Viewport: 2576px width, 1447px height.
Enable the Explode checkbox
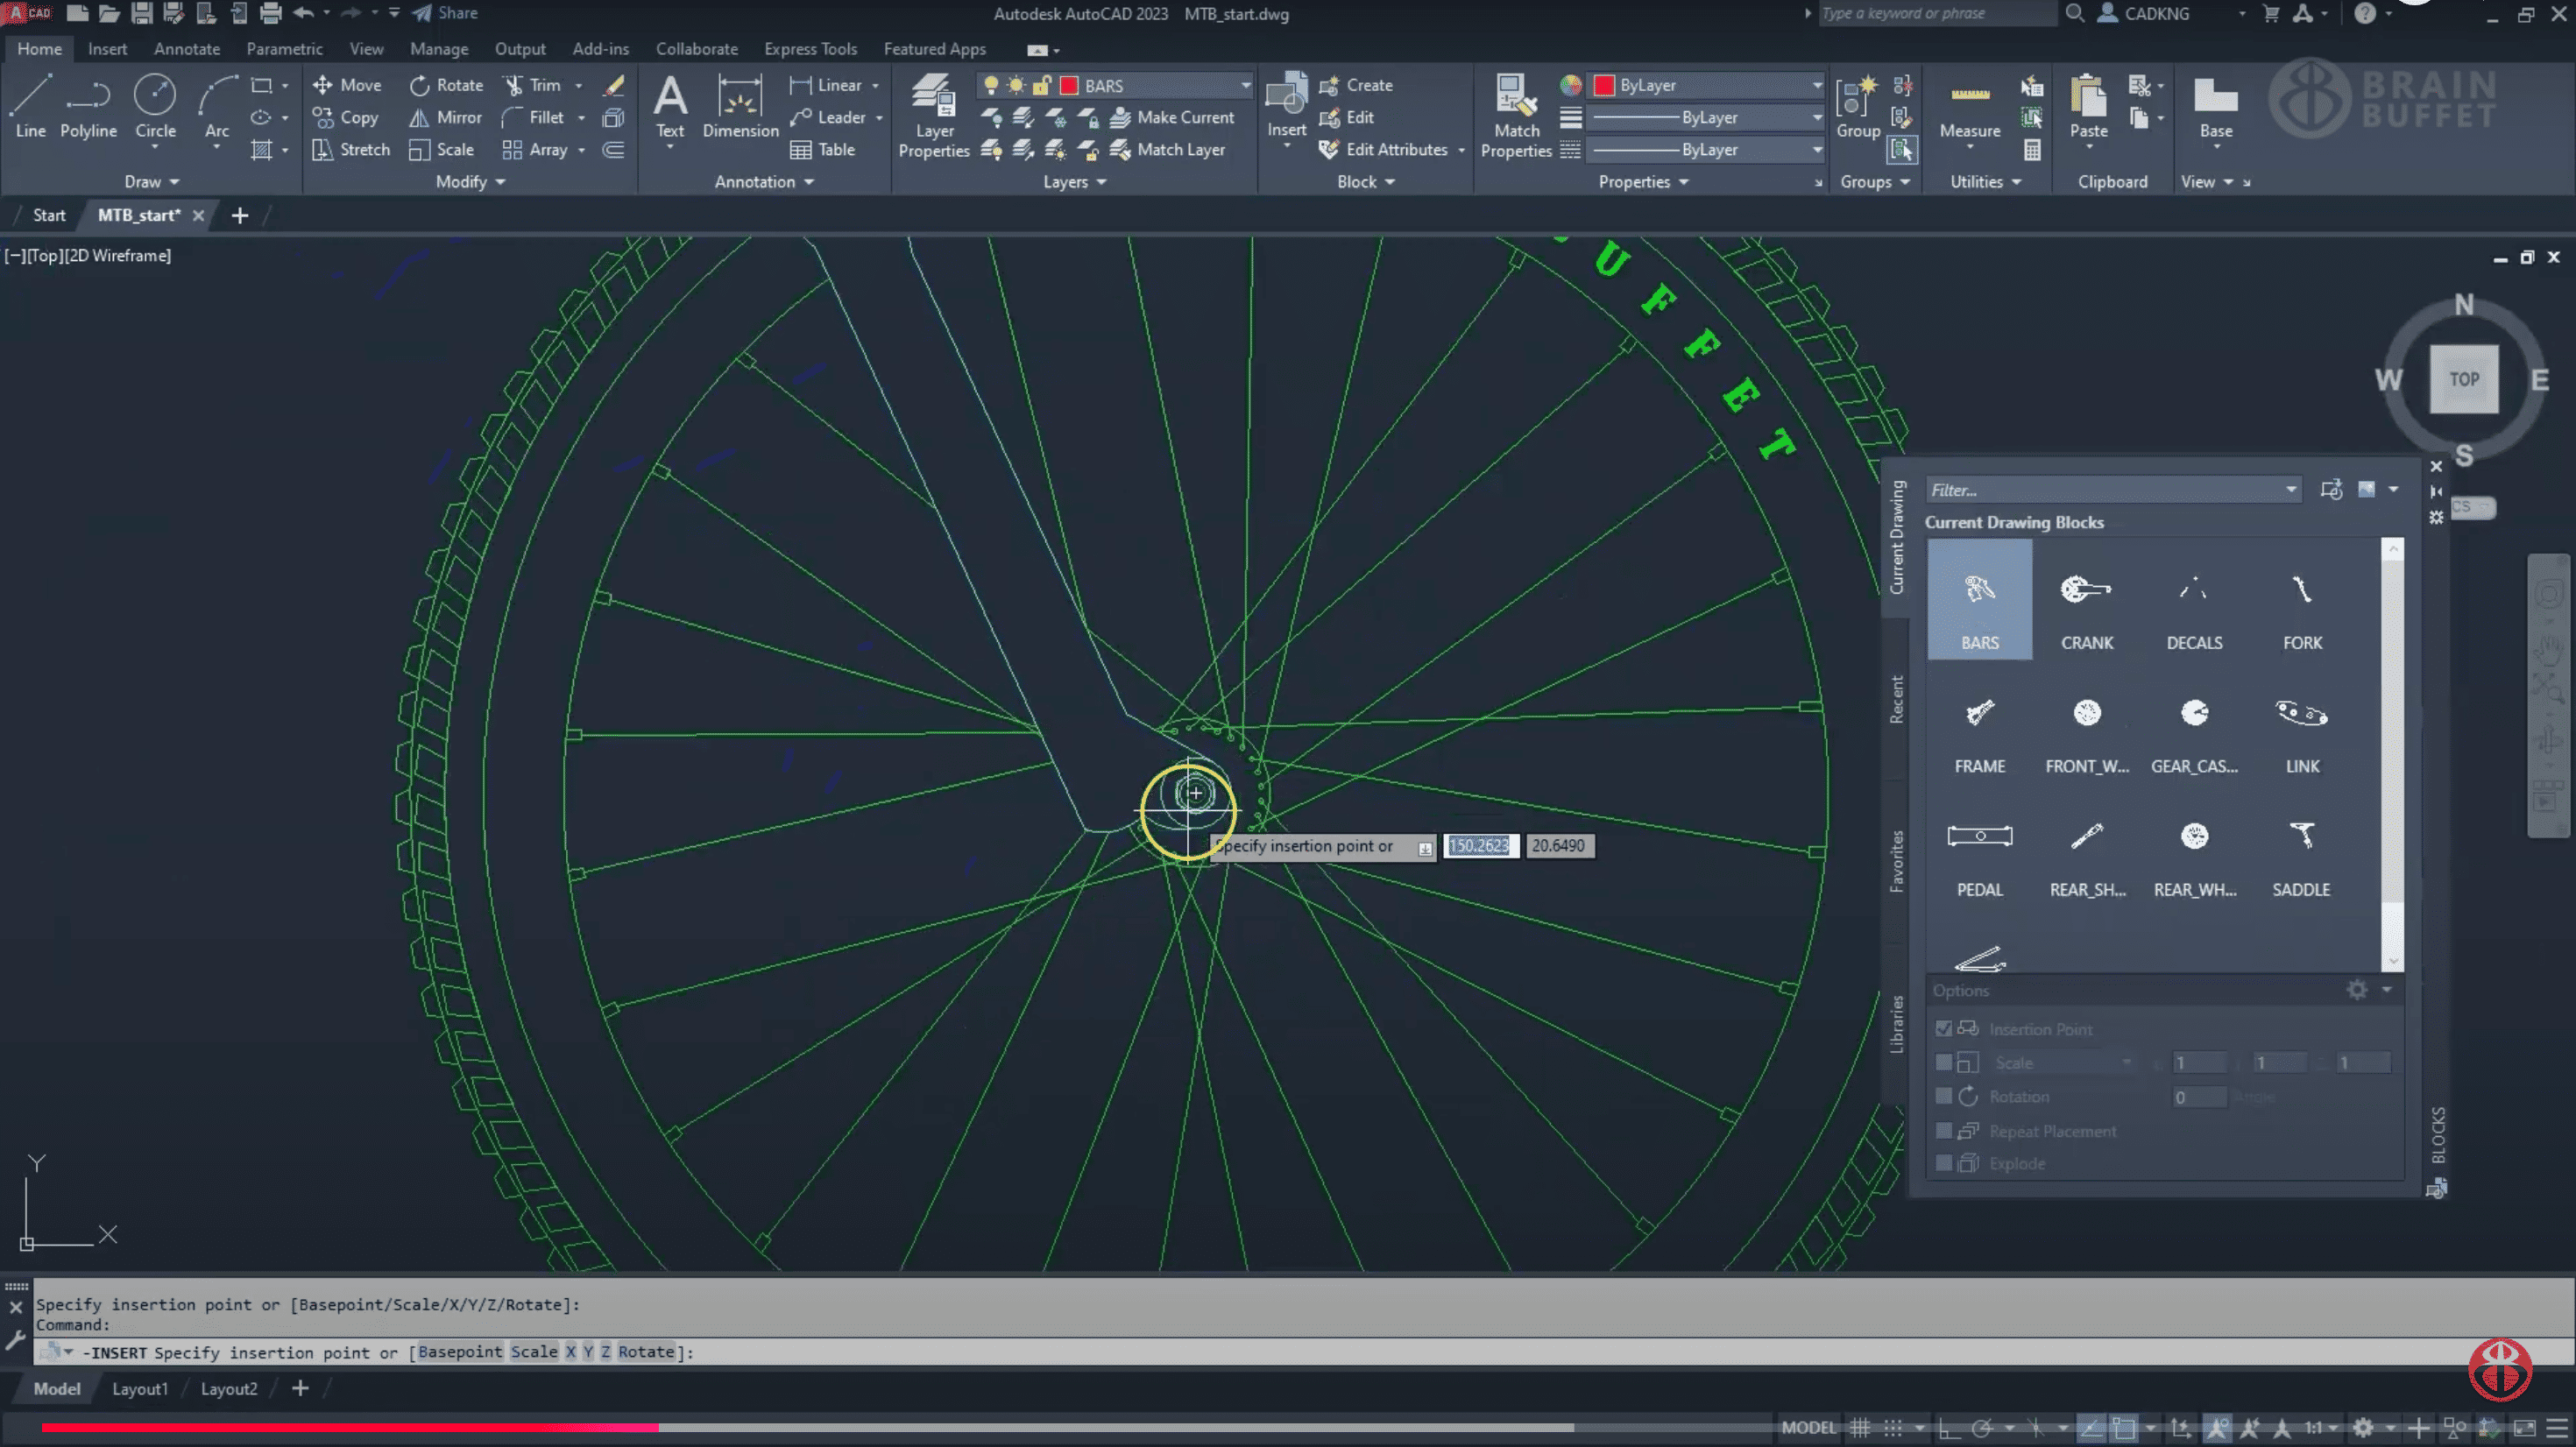point(1943,1163)
